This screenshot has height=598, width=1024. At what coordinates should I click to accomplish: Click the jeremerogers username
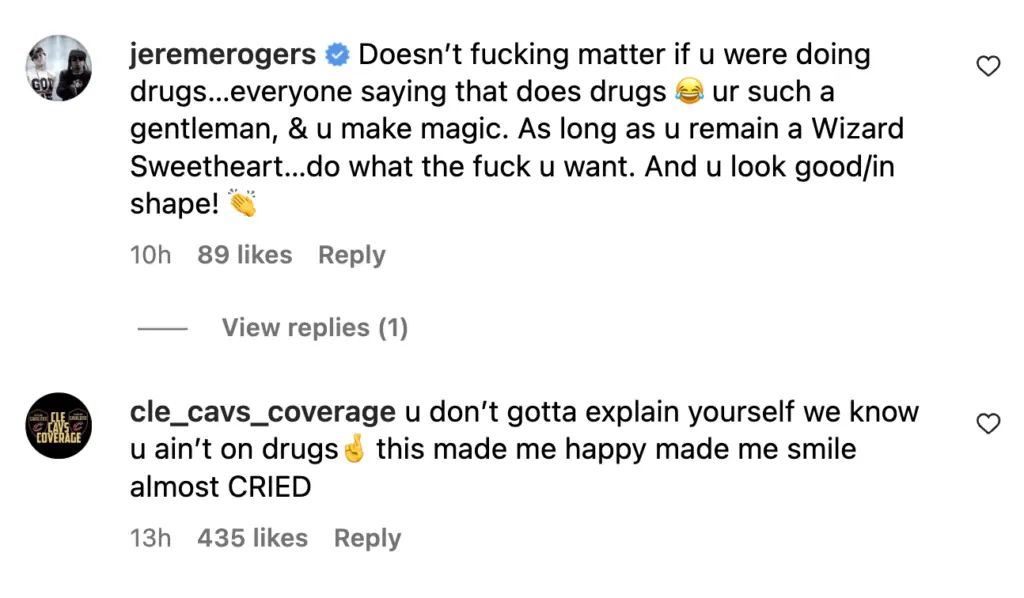pyautogui.click(x=223, y=55)
